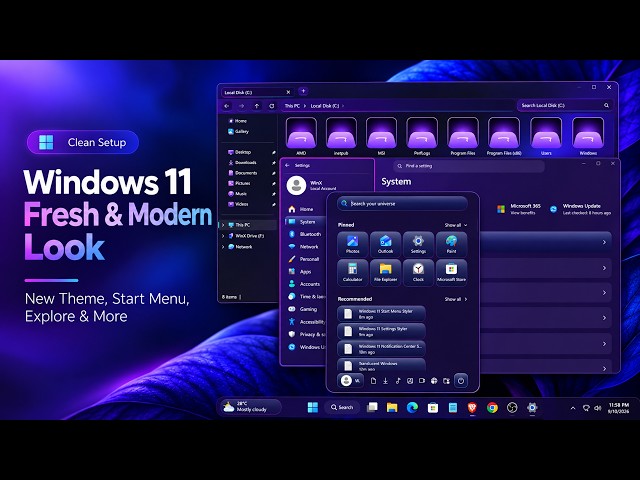Select Network in Settings sidebar
Viewport: 640px width, 480px height.
[306, 247]
